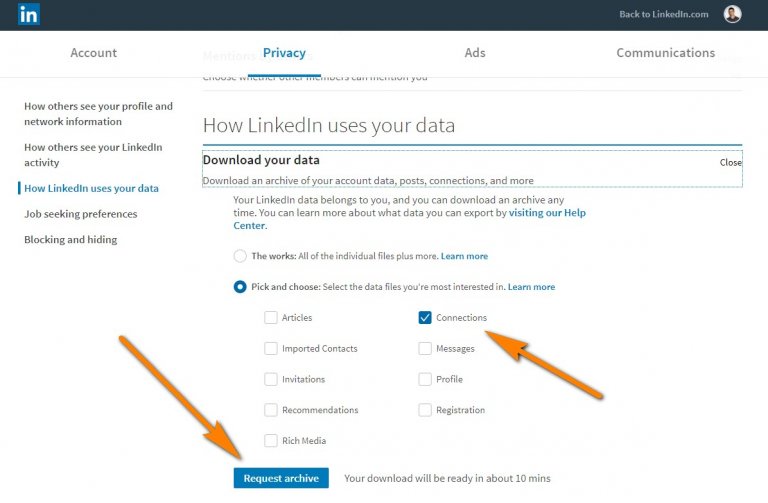Open the profile avatar menu
Viewport: 768px width, 503px height.
[x=732, y=14]
